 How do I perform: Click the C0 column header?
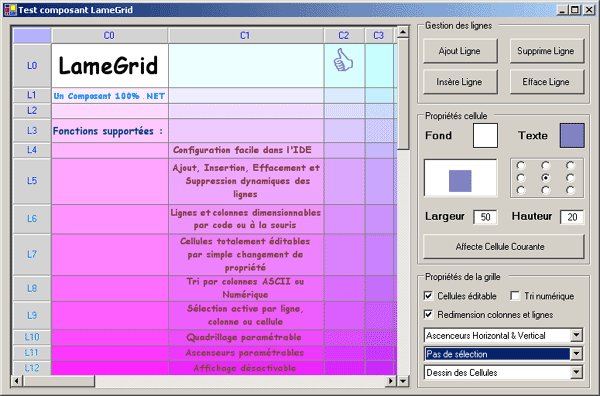tap(110, 36)
